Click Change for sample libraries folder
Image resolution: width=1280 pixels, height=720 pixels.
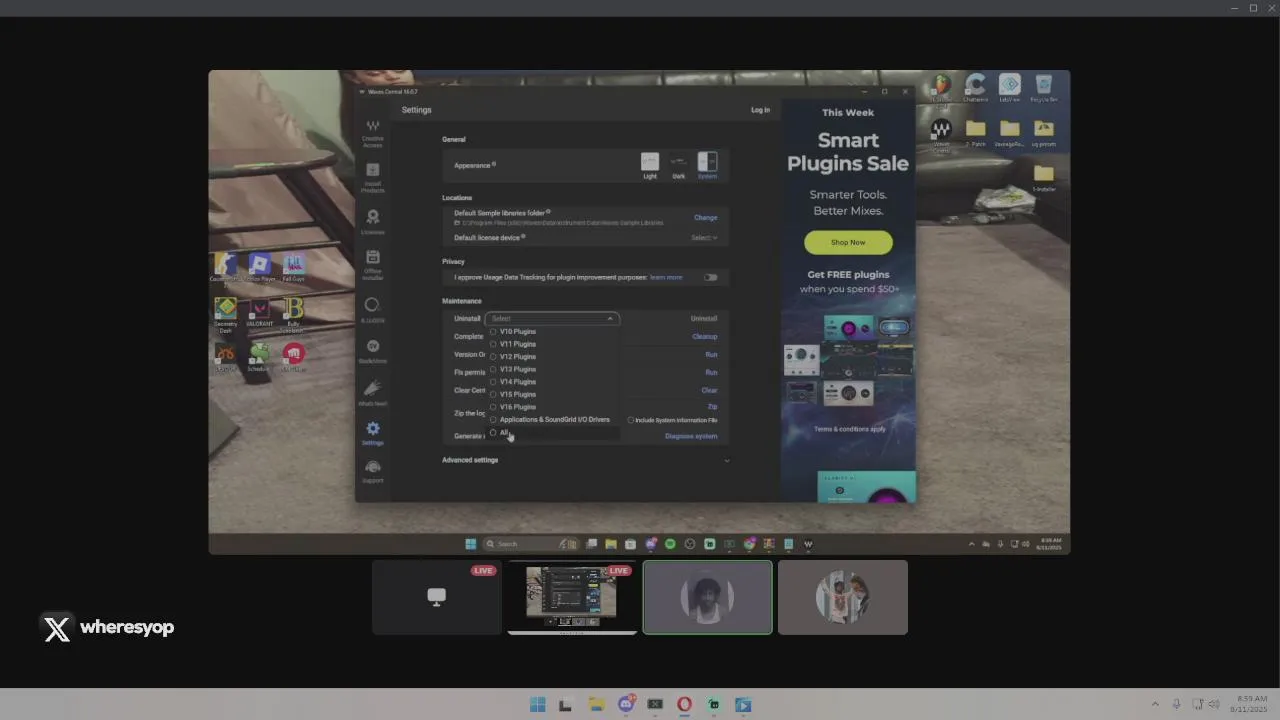(x=705, y=217)
